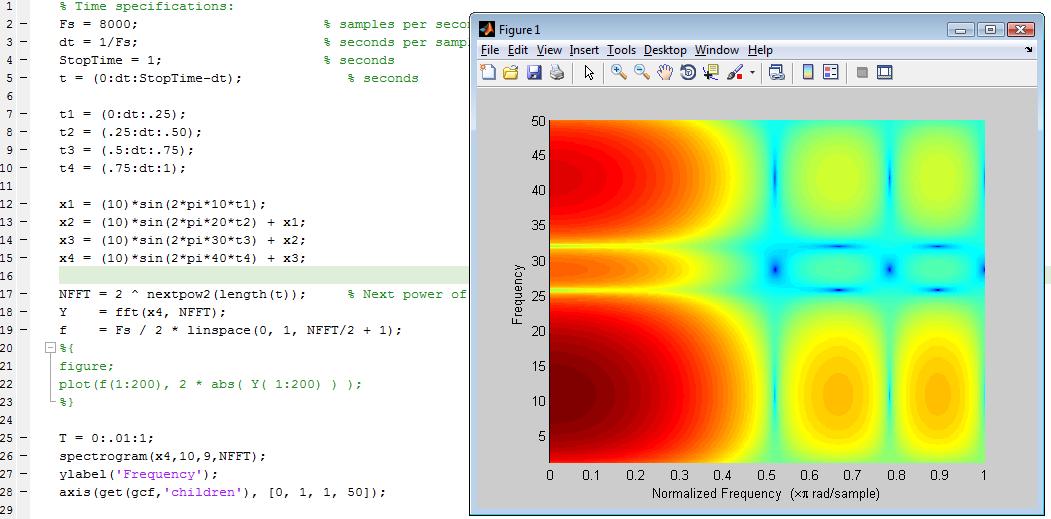Click the commented 'plot(f(1:200)...' line
The width and height of the screenshot is (1051, 519).
tap(210, 384)
